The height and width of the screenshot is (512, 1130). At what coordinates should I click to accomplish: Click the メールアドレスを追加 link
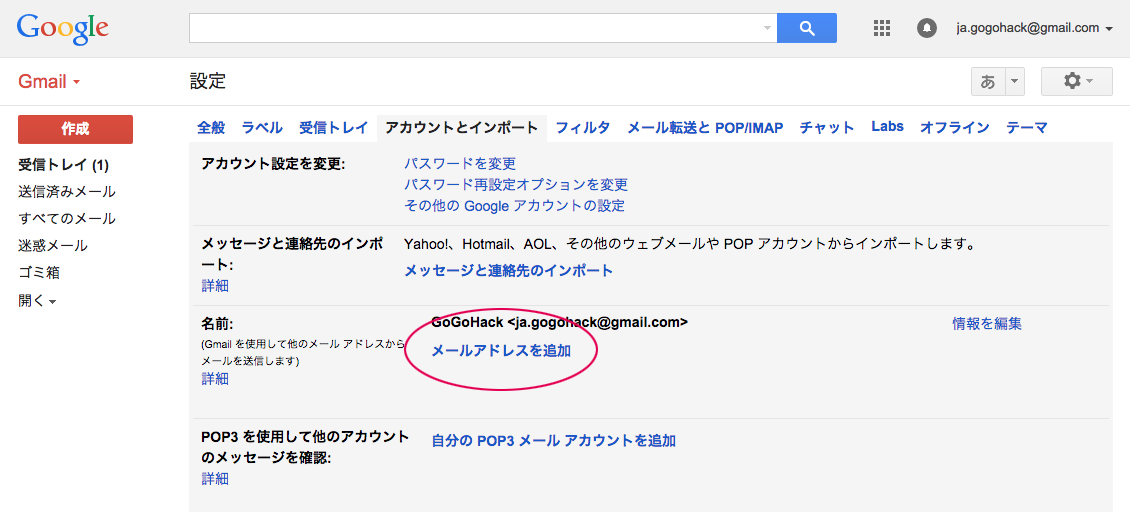click(501, 350)
